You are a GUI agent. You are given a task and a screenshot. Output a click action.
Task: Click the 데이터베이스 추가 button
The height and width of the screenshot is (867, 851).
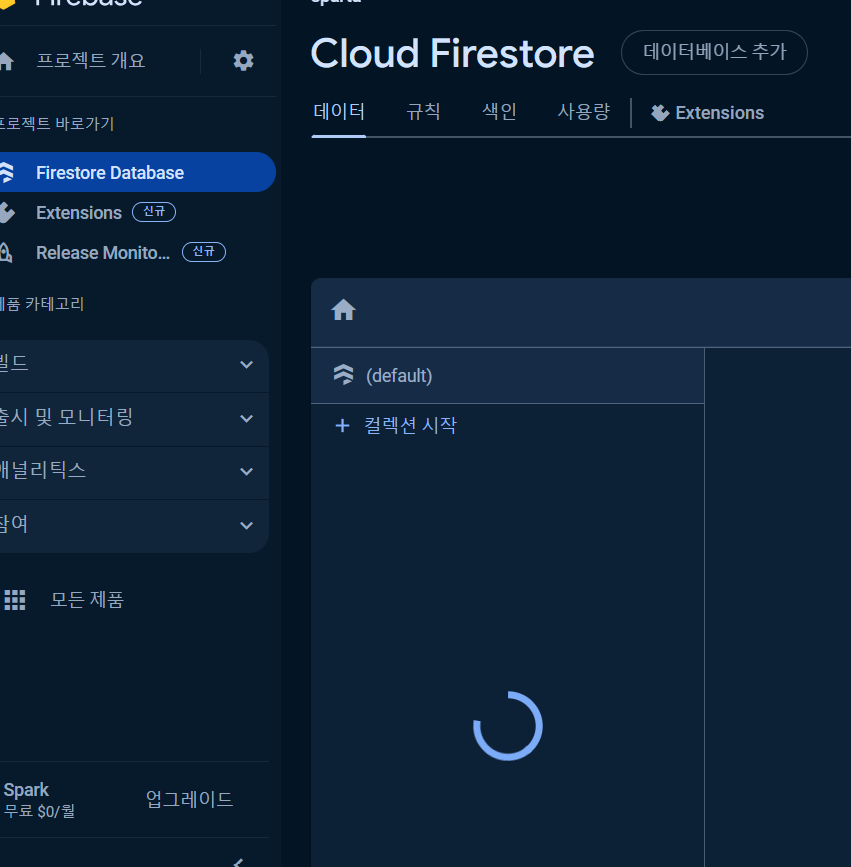[714, 53]
